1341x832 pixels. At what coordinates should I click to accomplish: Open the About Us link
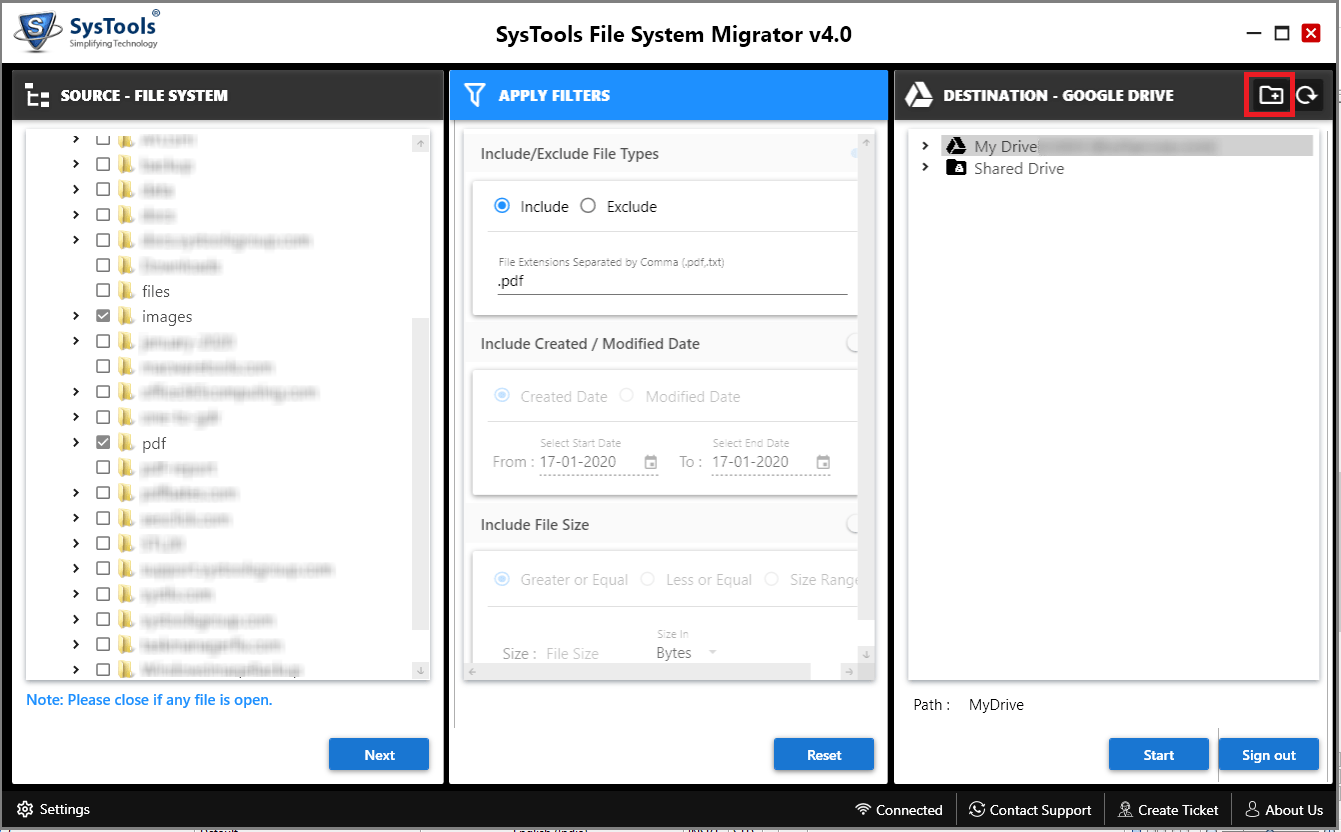pyautogui.click(x=1283, y=809)
